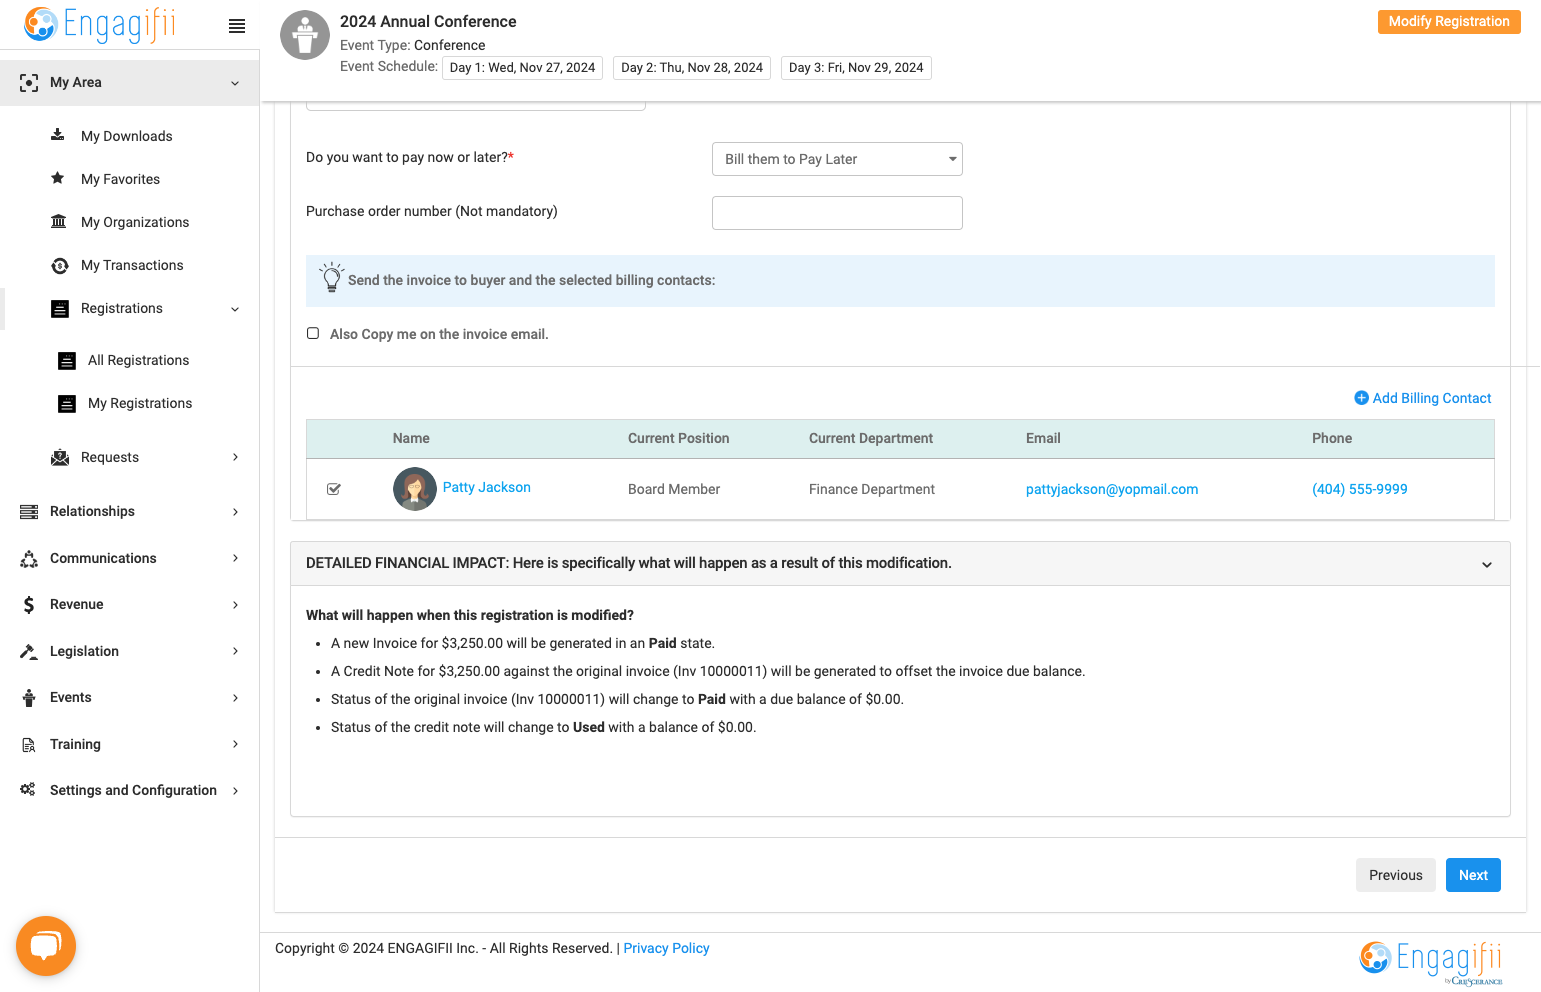Expand the Revenue menu chevron
The image size is (1541, 992).
tap(235, 605)
